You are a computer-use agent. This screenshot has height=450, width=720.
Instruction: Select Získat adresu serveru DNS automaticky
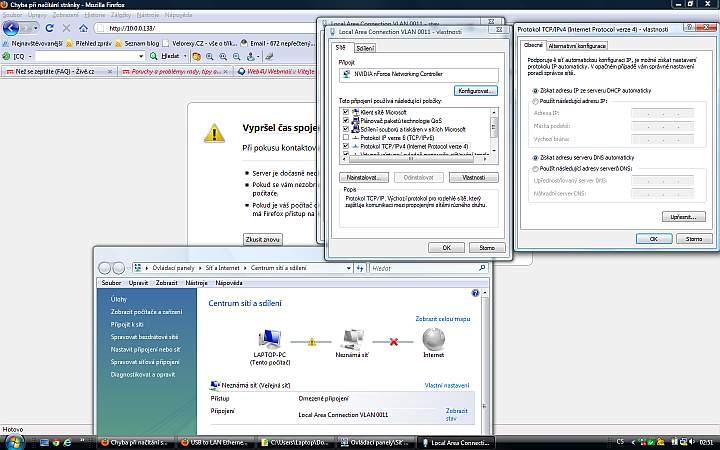(535, 158)
